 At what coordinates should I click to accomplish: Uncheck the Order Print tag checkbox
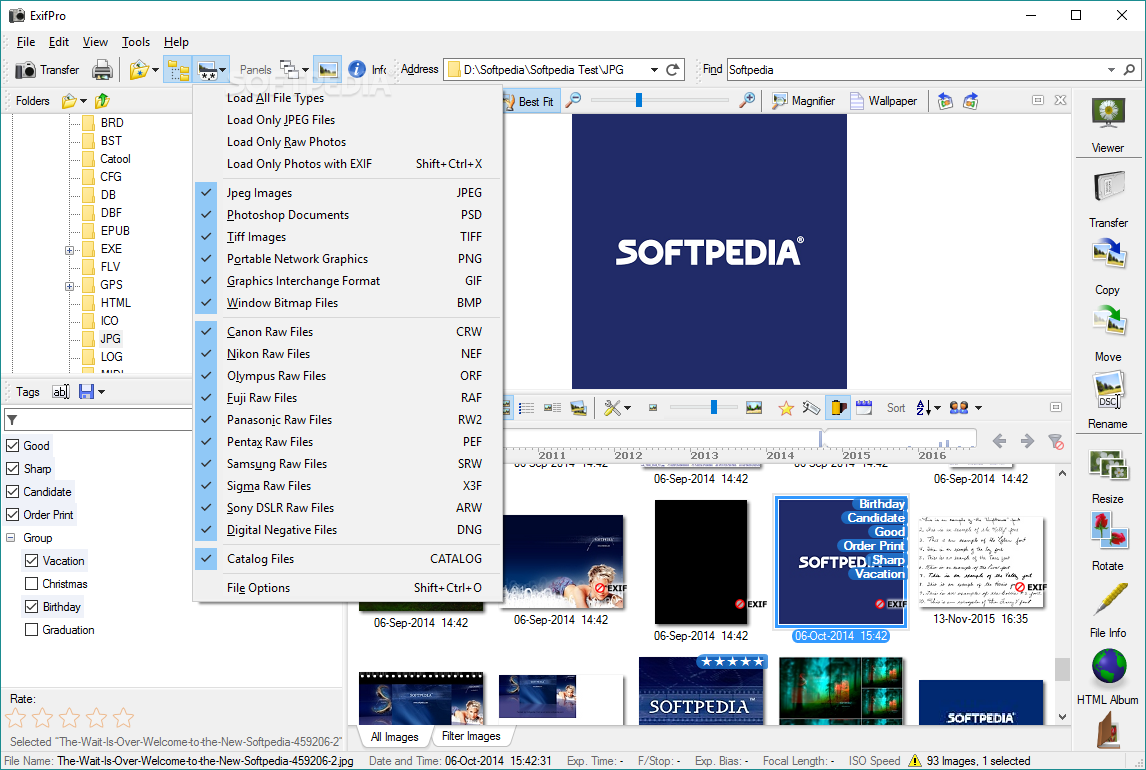(12, 514)
